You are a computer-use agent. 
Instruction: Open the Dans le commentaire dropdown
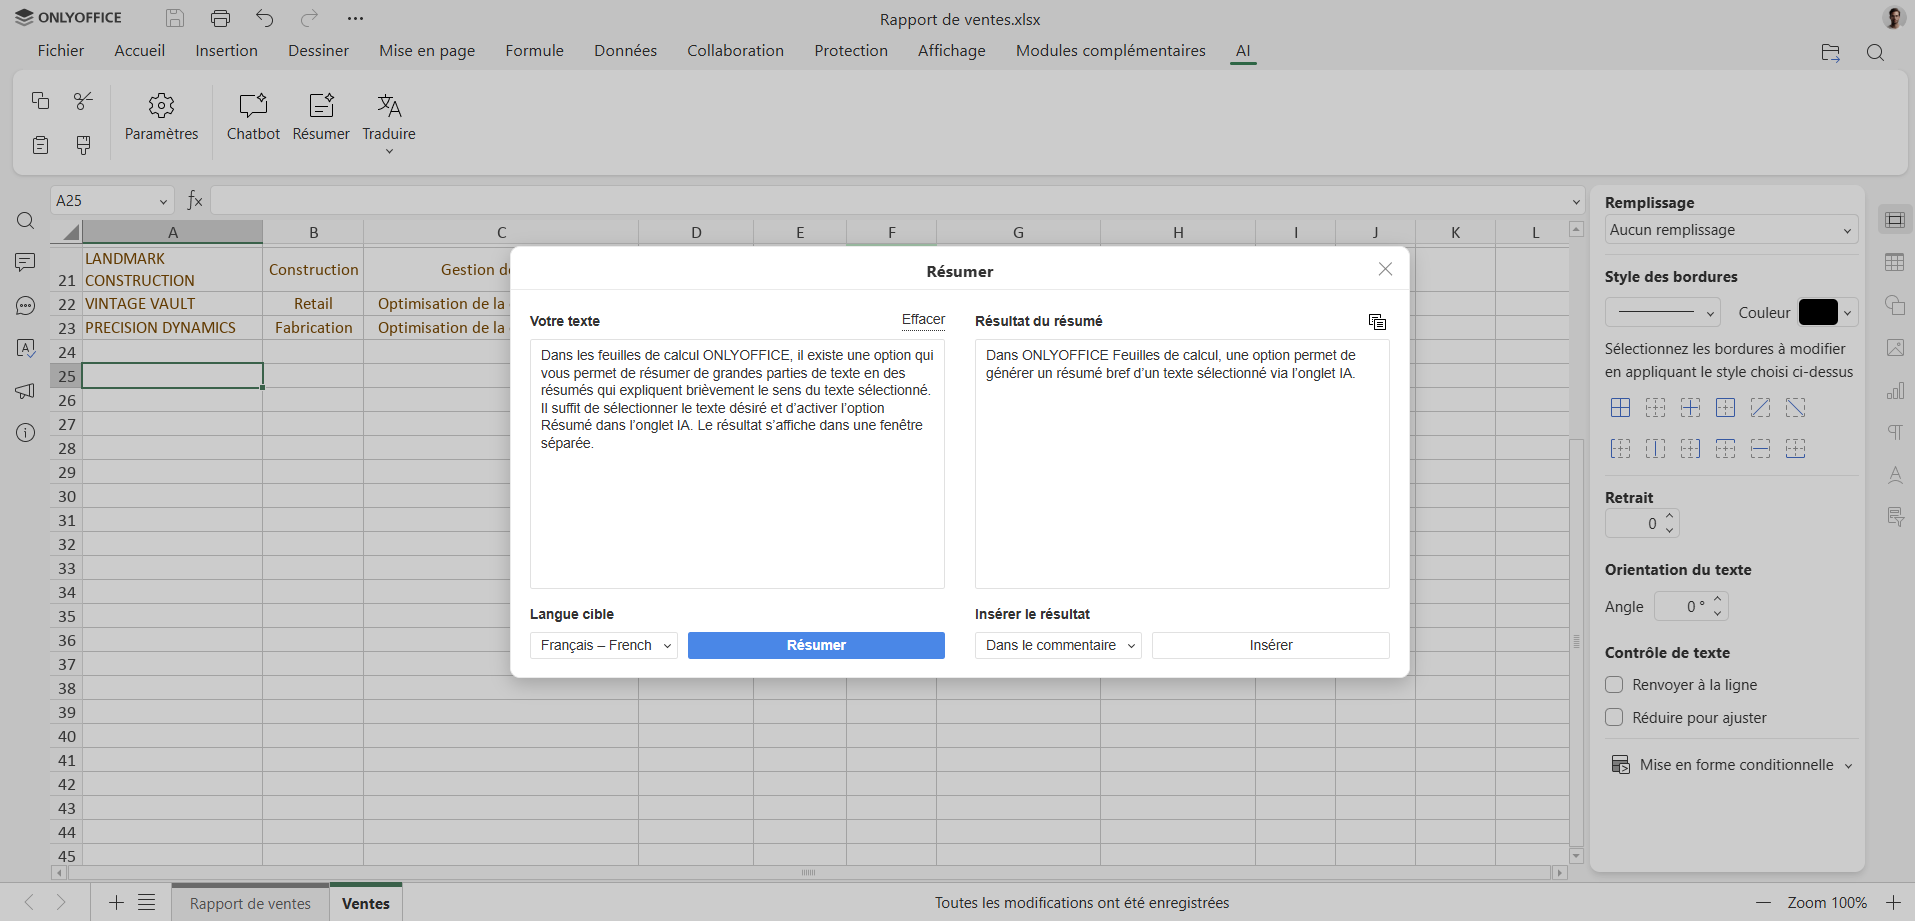pyautogui.click(x=1058, y=645)
